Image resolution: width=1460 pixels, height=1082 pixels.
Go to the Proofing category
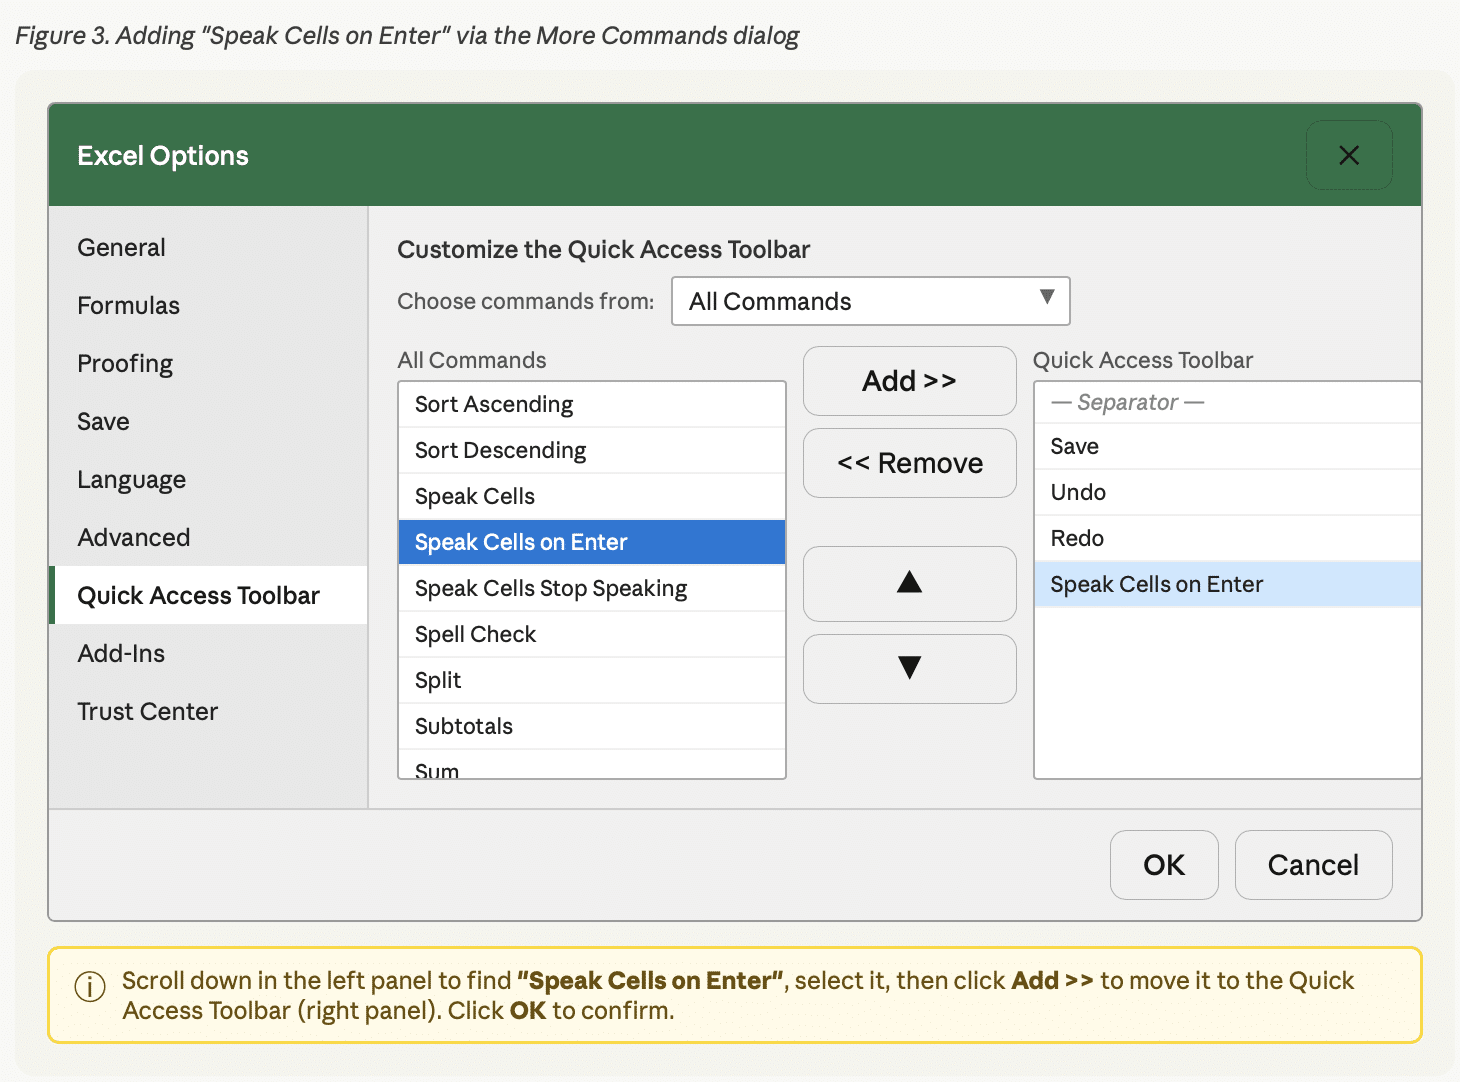click(x=209, y=364)
